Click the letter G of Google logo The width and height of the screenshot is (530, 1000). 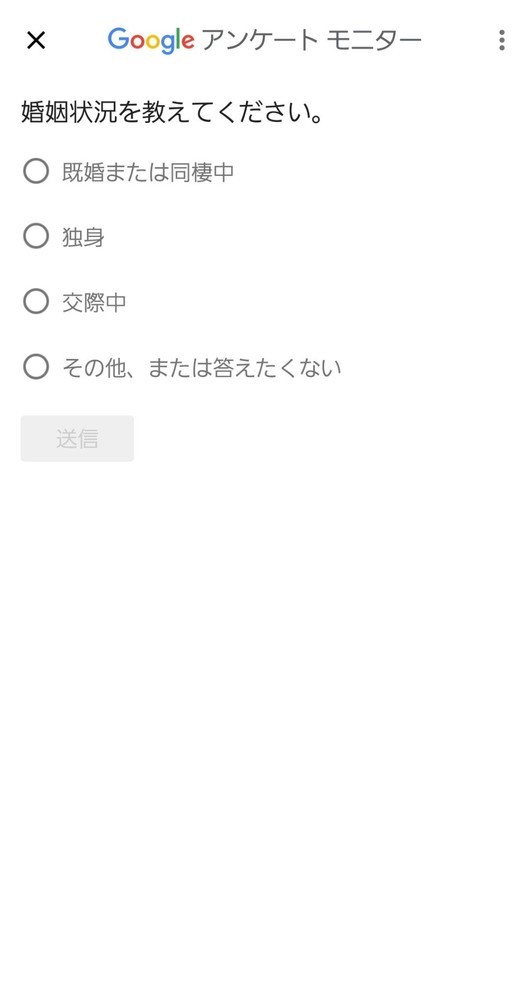(118, 39)
